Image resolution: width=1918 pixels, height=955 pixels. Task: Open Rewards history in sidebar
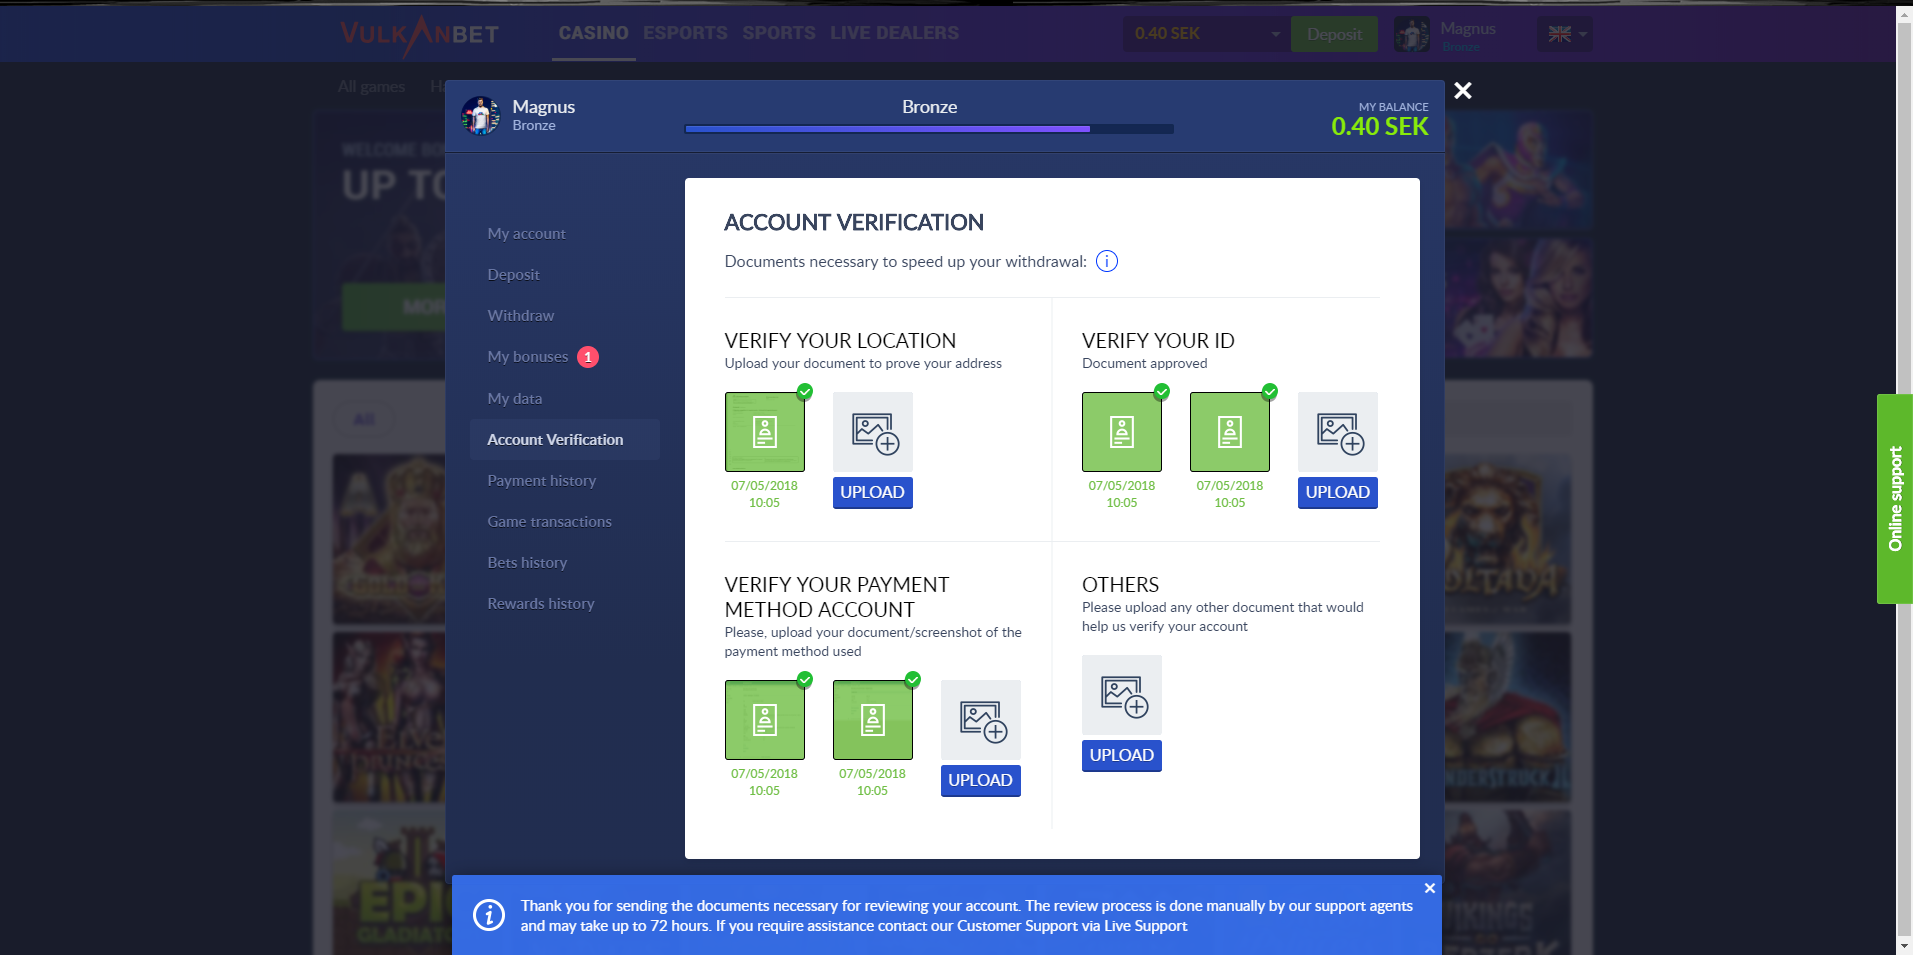pos(540,603)
